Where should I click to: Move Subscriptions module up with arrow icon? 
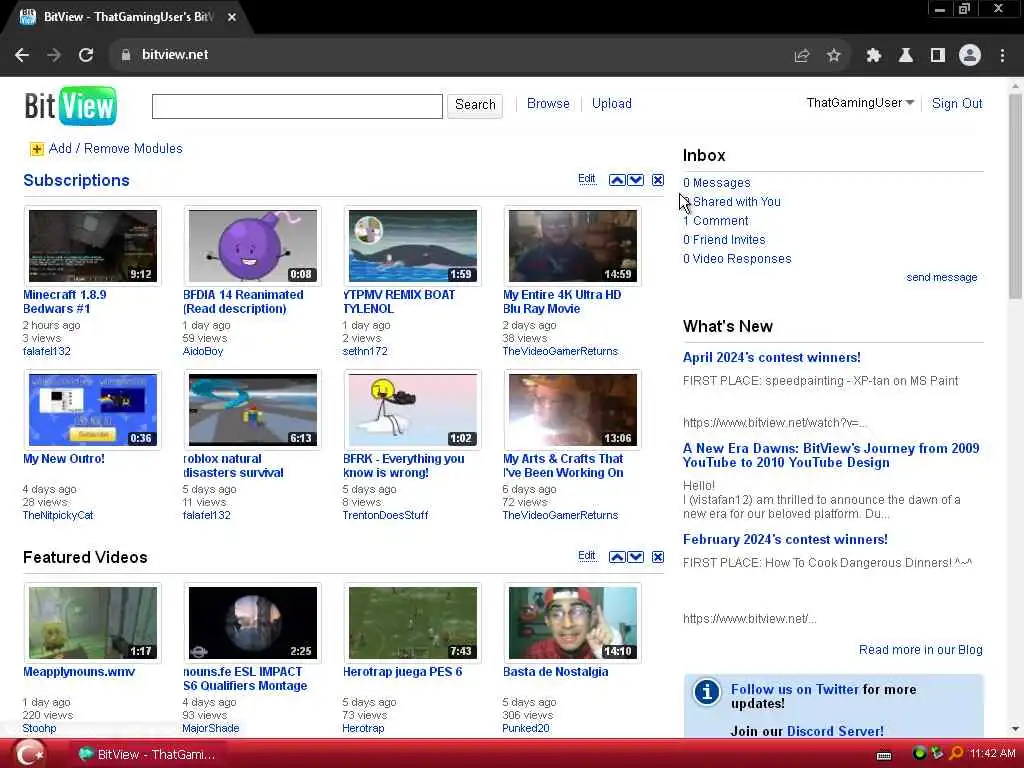[x=616, y=180]
